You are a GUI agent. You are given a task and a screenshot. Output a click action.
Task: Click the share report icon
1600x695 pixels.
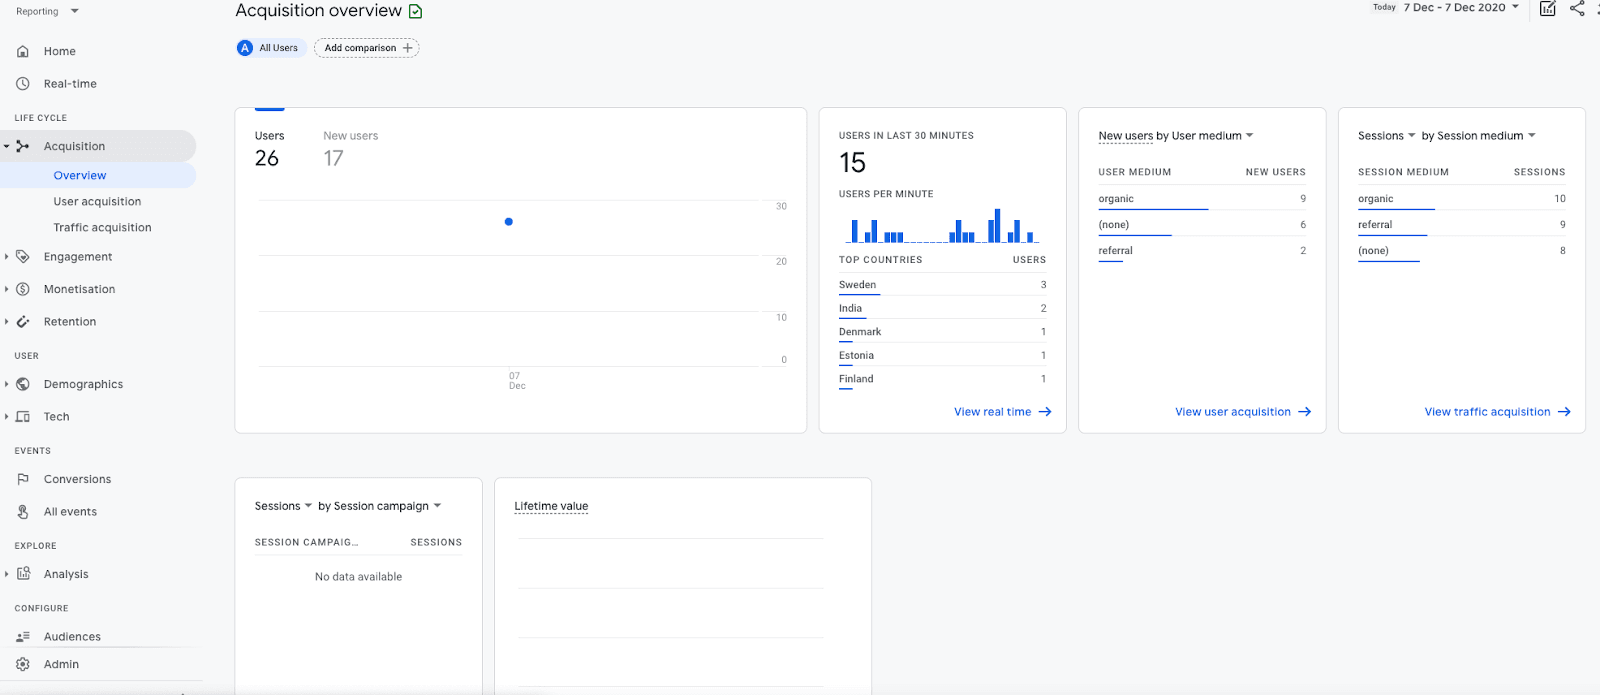pos(1577,9)
